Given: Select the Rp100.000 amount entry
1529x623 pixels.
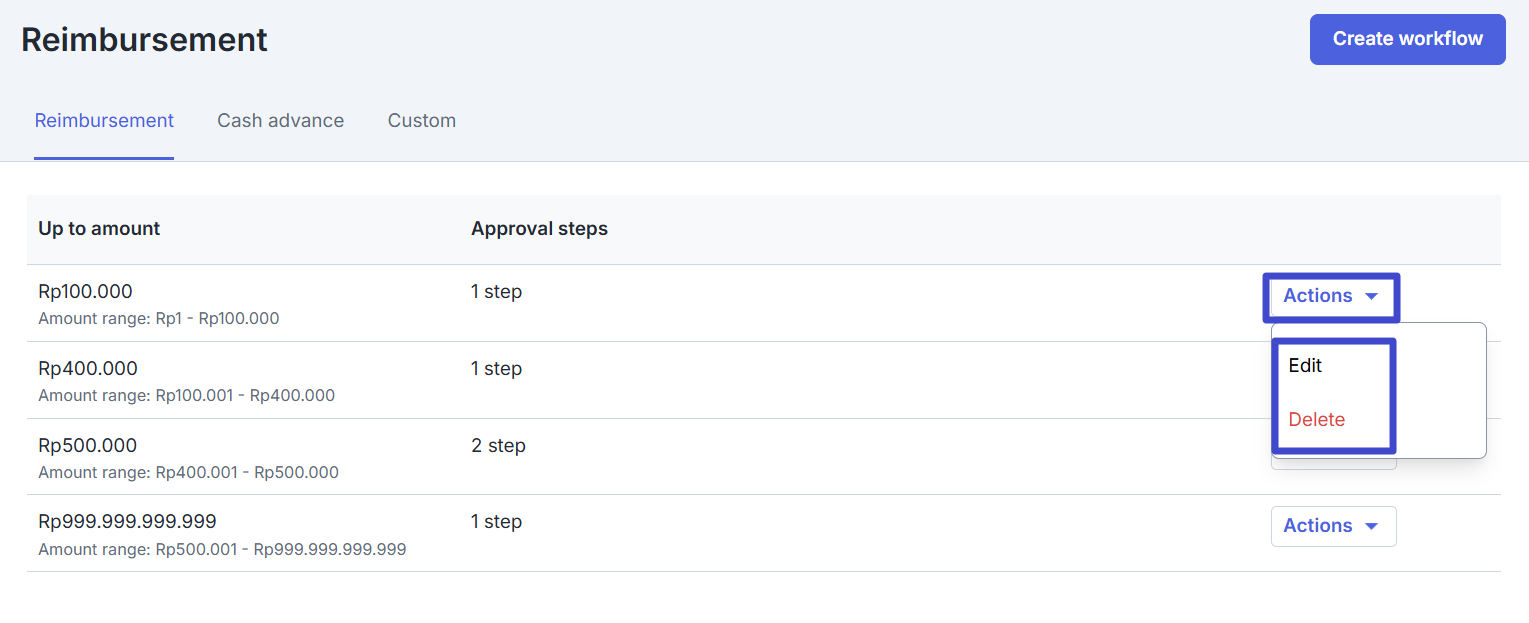Looking at the screenshot, I should (85, 292).
